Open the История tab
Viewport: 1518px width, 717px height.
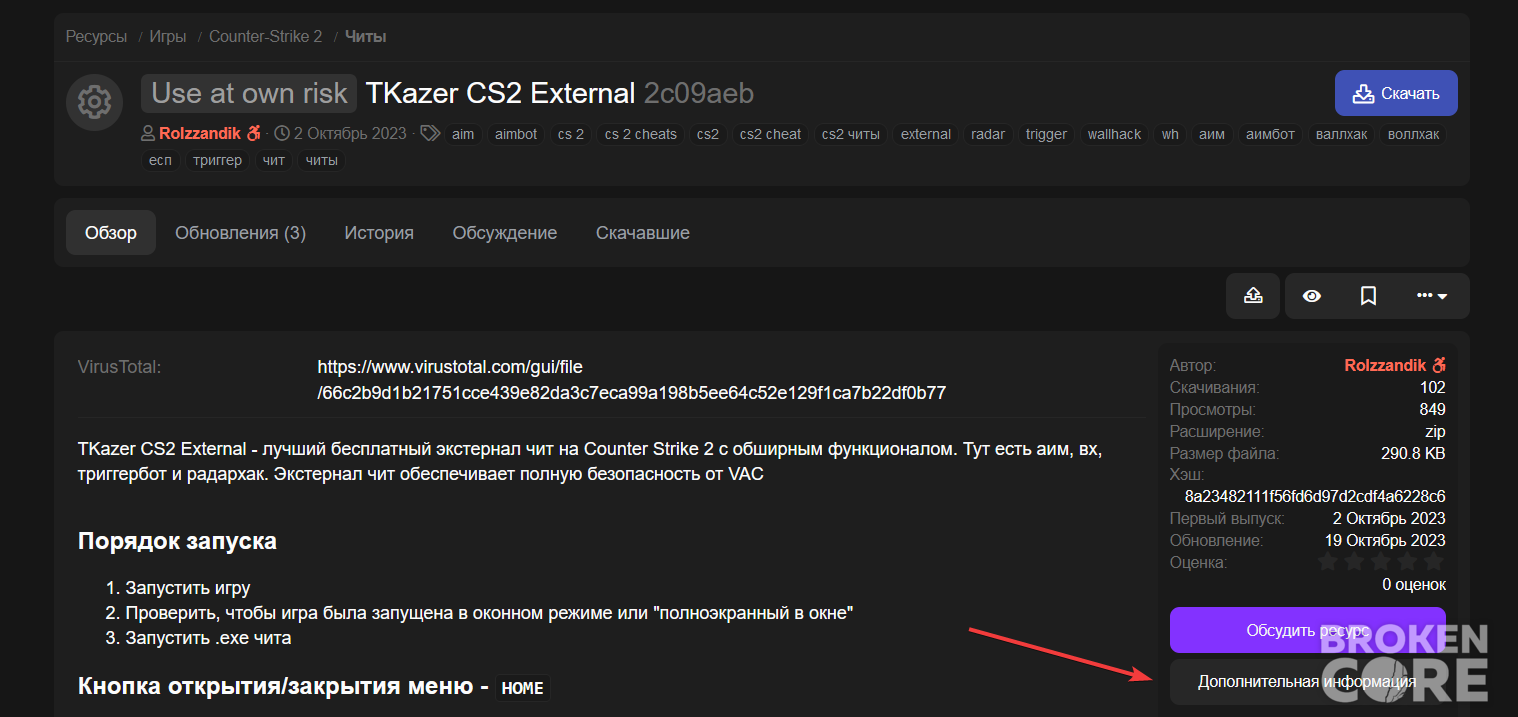379,233
